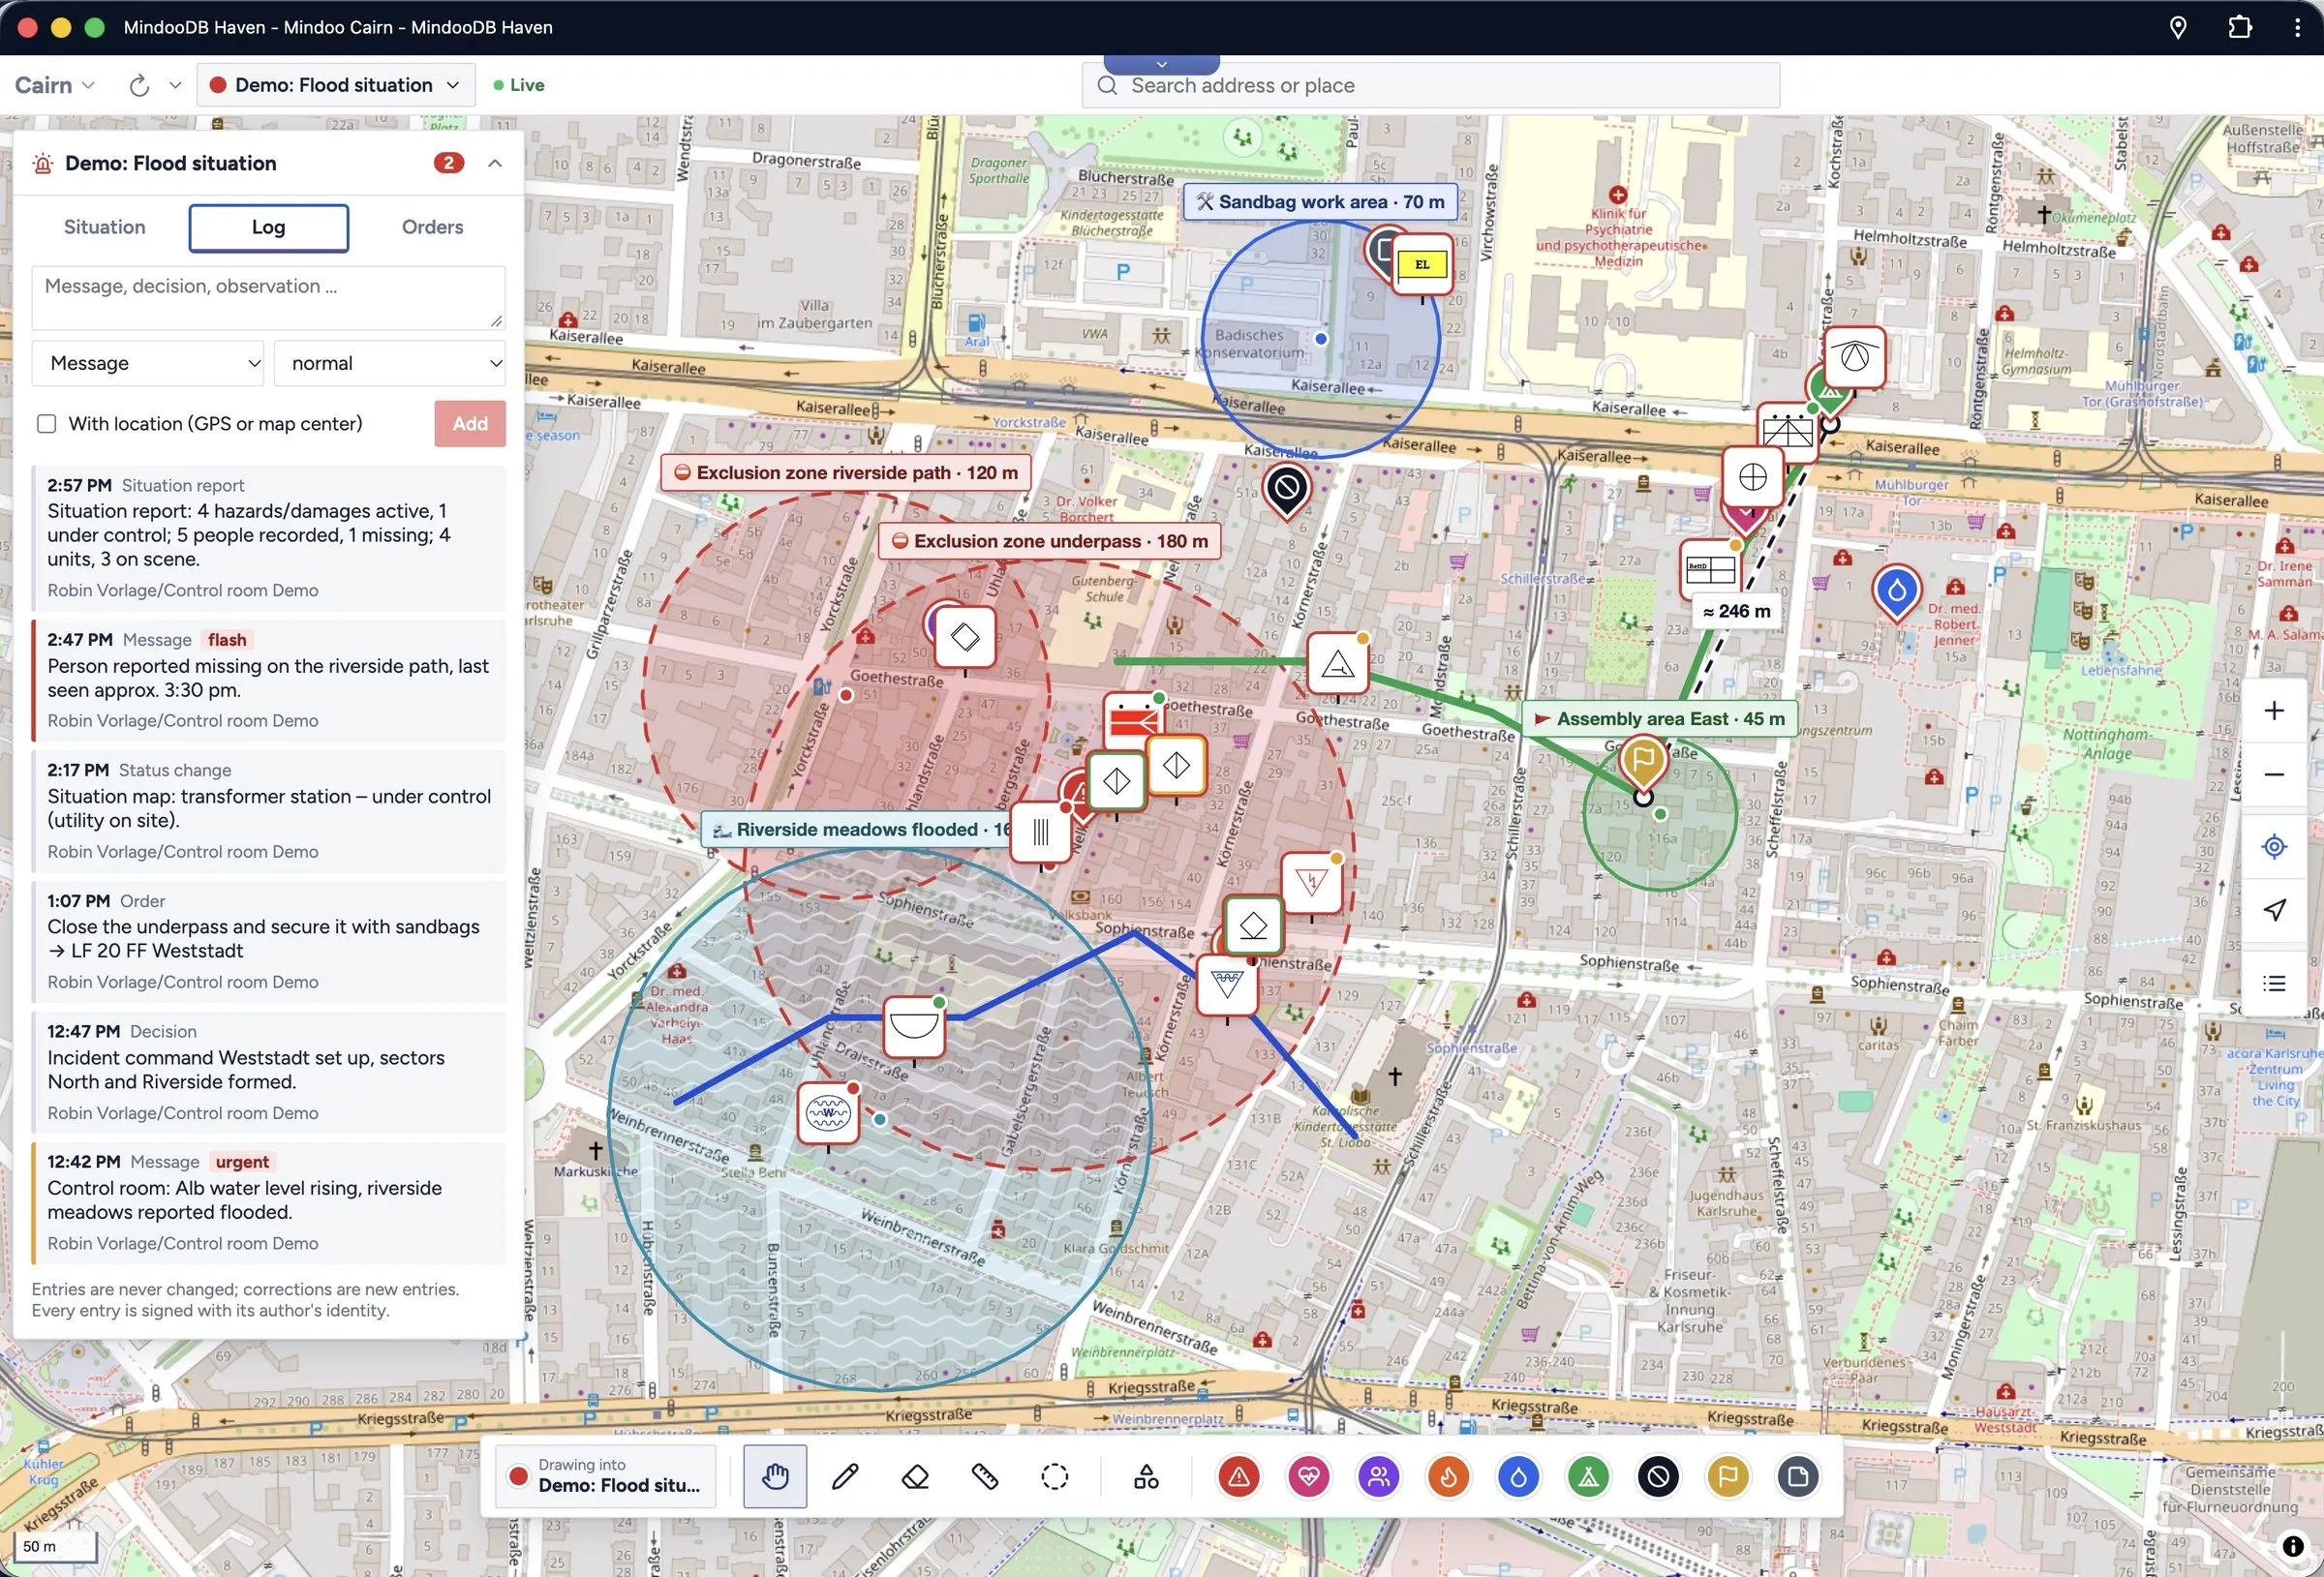
Task: Open the Demo: Flood situation incident selector
Action: click(x=335, y=85)
